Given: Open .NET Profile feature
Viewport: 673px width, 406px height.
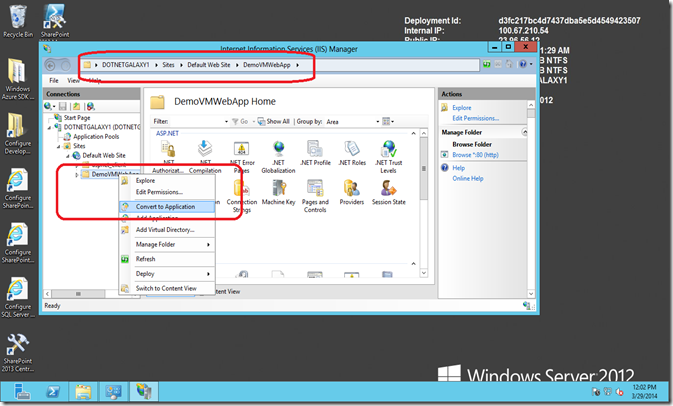Looking at the screenshot, I should (315, 154).
